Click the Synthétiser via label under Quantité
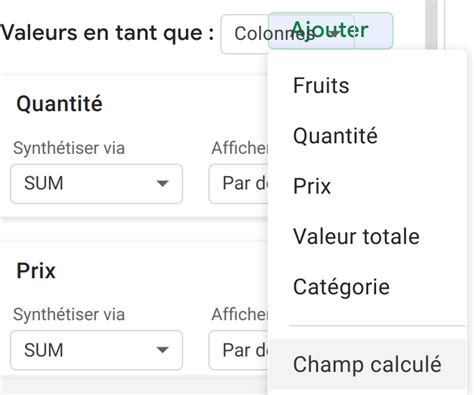Image resolution: width=474 pixels, height=395 pixels. coord(69,148)
